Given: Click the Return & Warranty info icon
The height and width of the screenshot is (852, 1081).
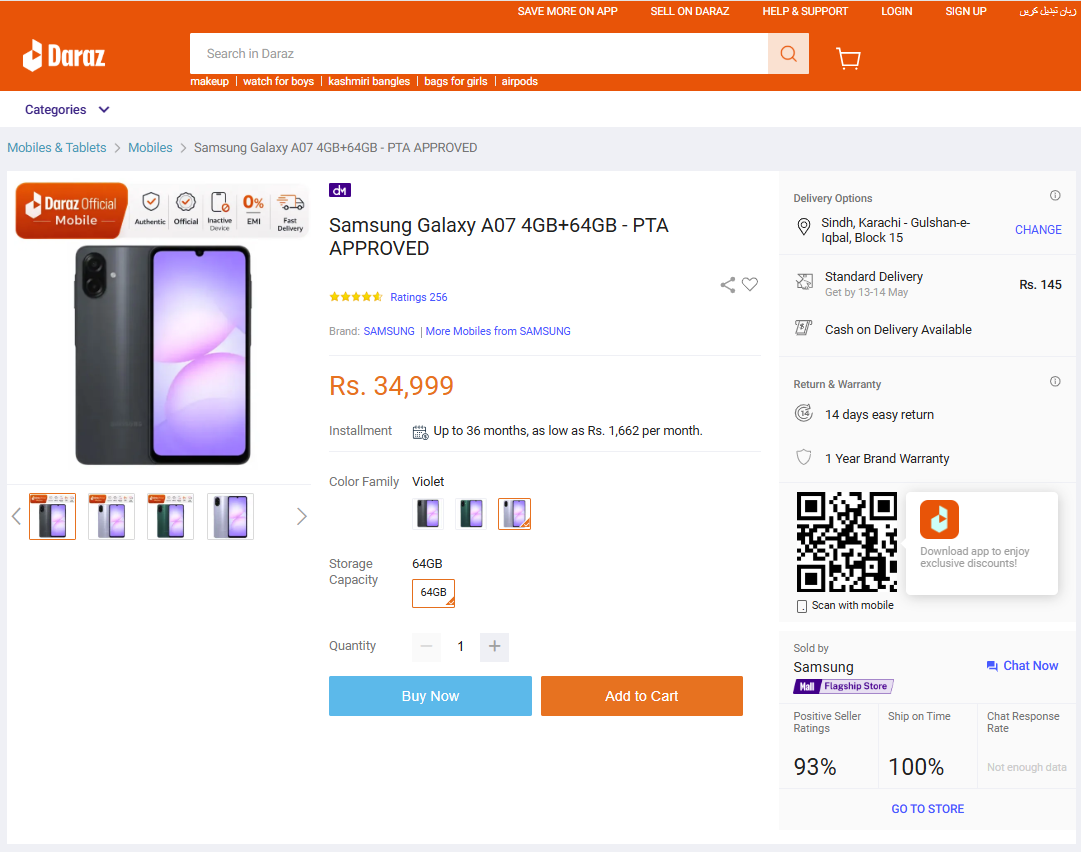Looking at the screenshot, I should pos(1055,382).
